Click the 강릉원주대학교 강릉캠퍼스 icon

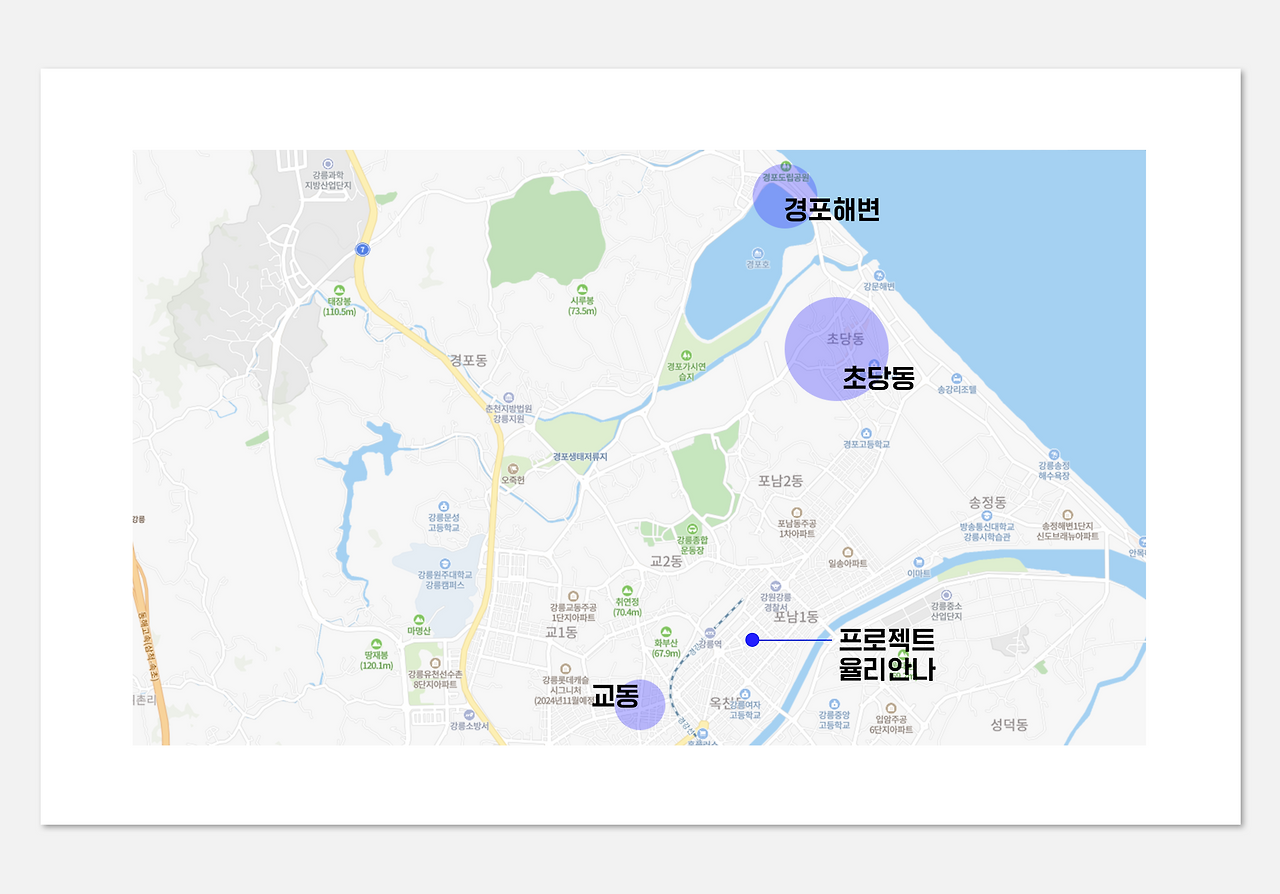click(444, 563)
